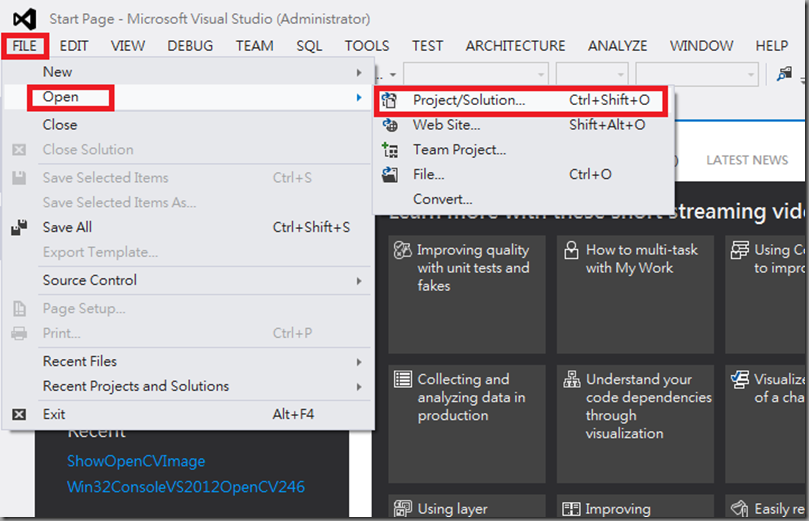This screenshot has width=809, height=521.
Task: Choose Close from the File menu
Action: click(x=188, y=125)
